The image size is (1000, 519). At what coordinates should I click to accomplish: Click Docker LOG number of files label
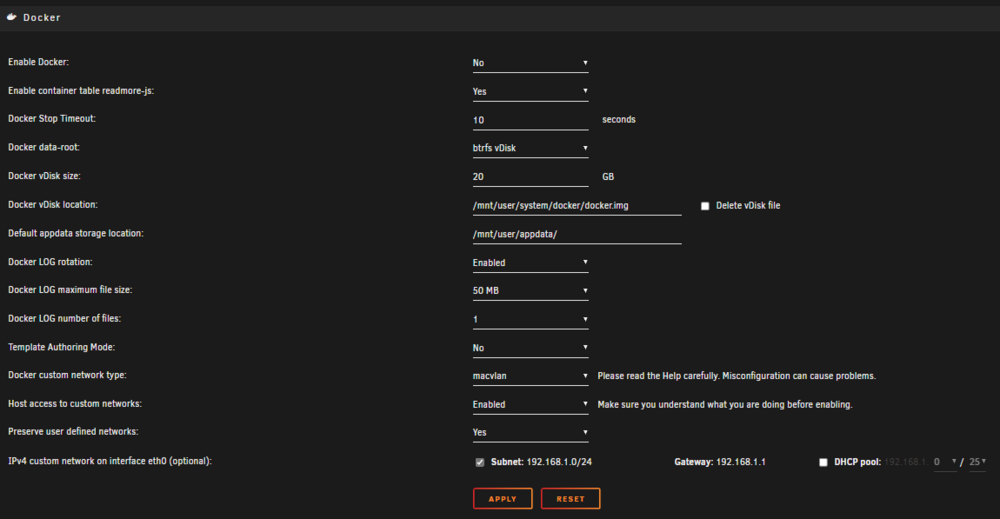[64, 319]
